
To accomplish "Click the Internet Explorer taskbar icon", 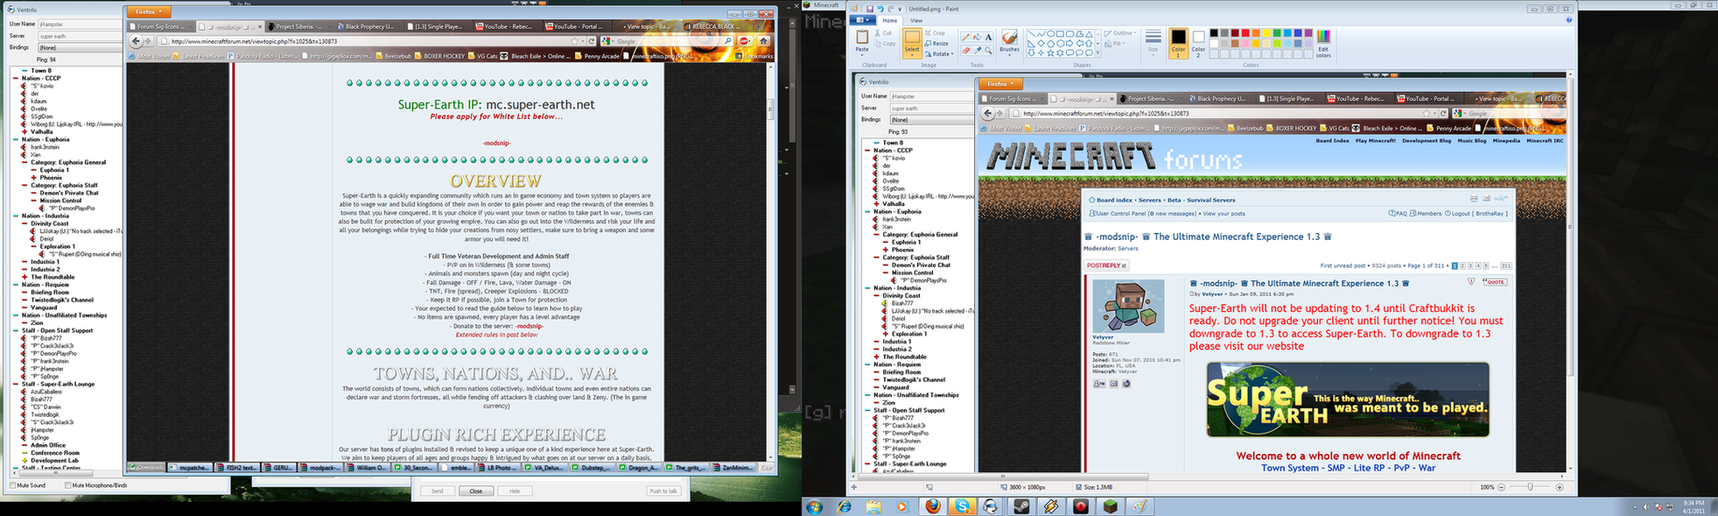I will pyautogui.click(x=844, y=506).
